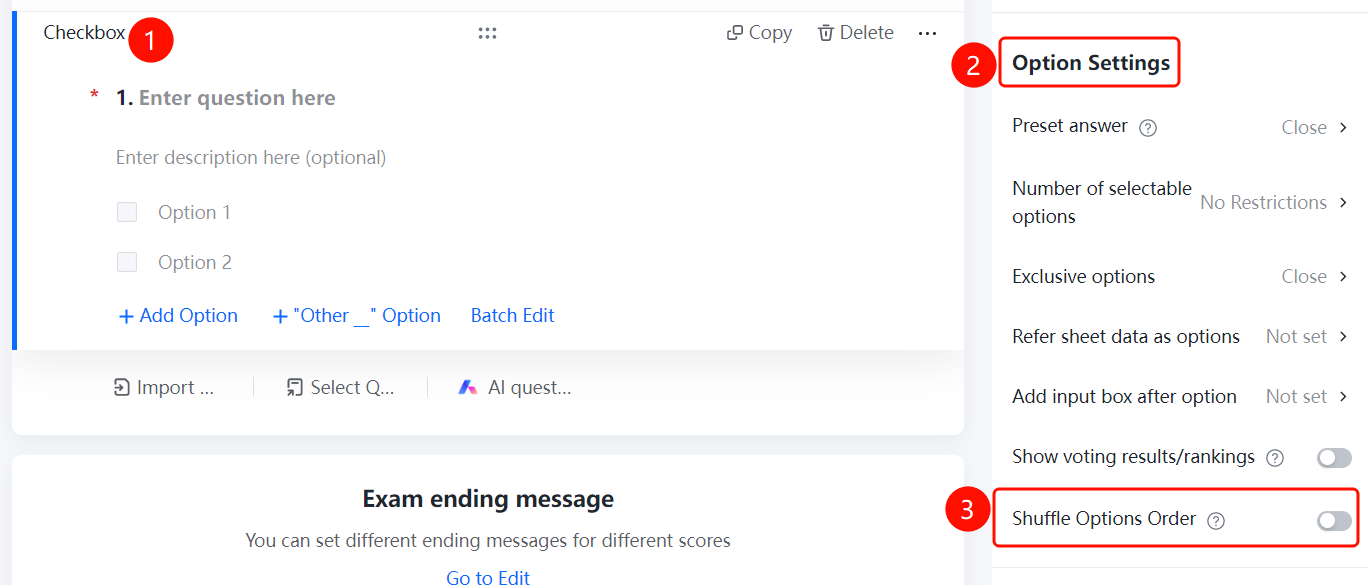Click the AI question generator icon

tap(468, 388)
